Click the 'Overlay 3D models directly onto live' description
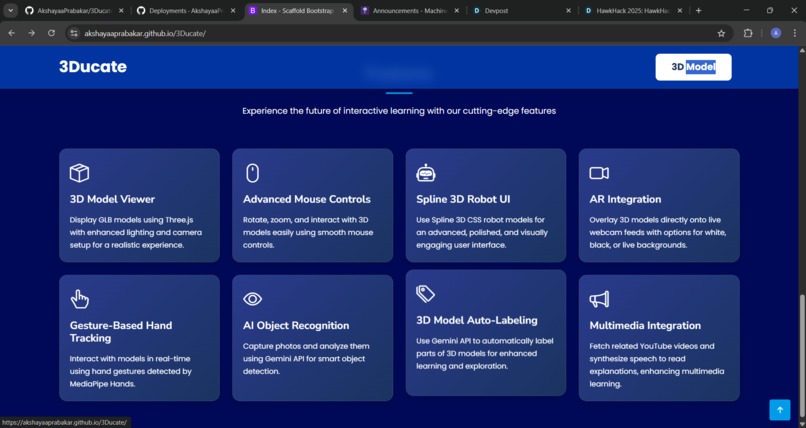The width and height of the screenshot is (806, 428). coord(657,232)
